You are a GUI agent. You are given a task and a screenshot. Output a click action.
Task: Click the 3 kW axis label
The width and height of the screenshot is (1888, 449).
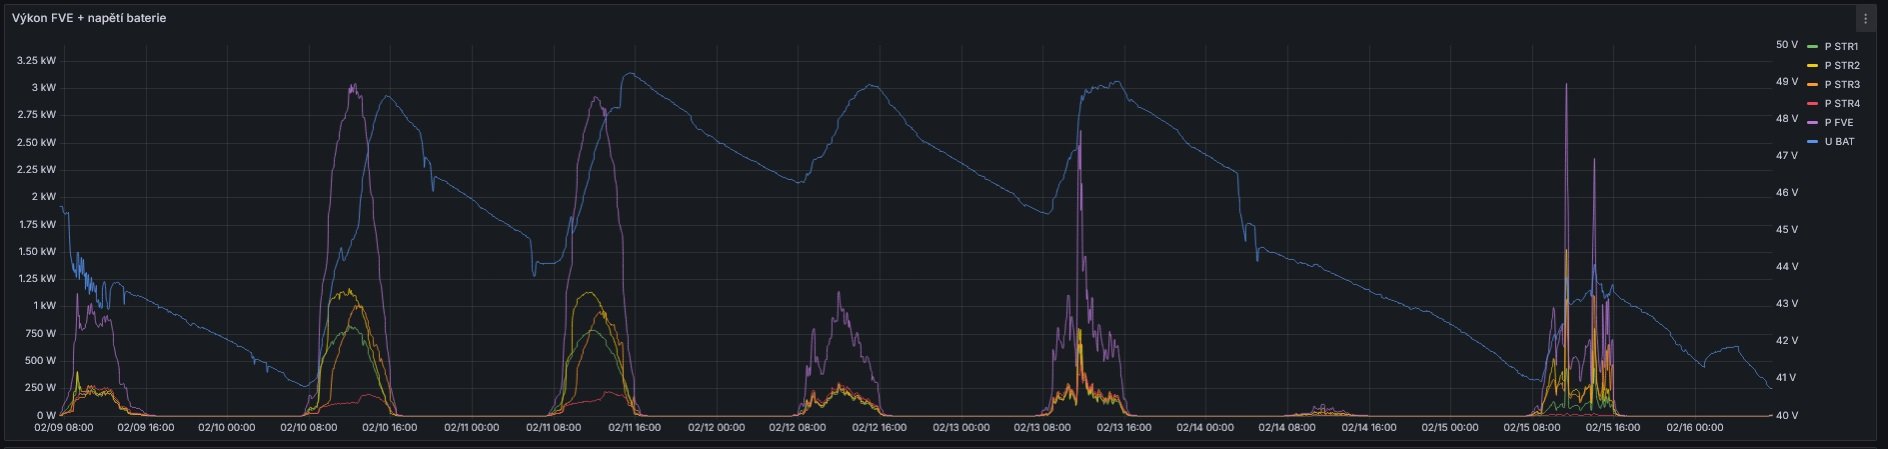pyautogui.click(x=44, y=87)
